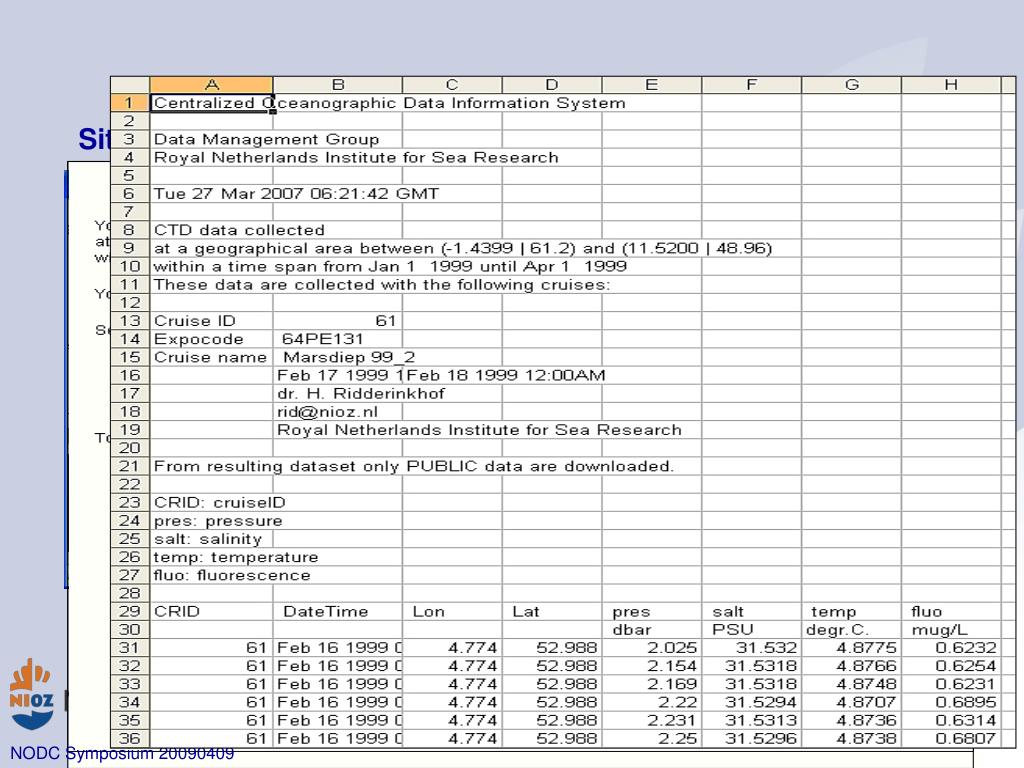Click 'Marsdiep 99_2' cell
1024x768 pixels.
tap(349, 358)
